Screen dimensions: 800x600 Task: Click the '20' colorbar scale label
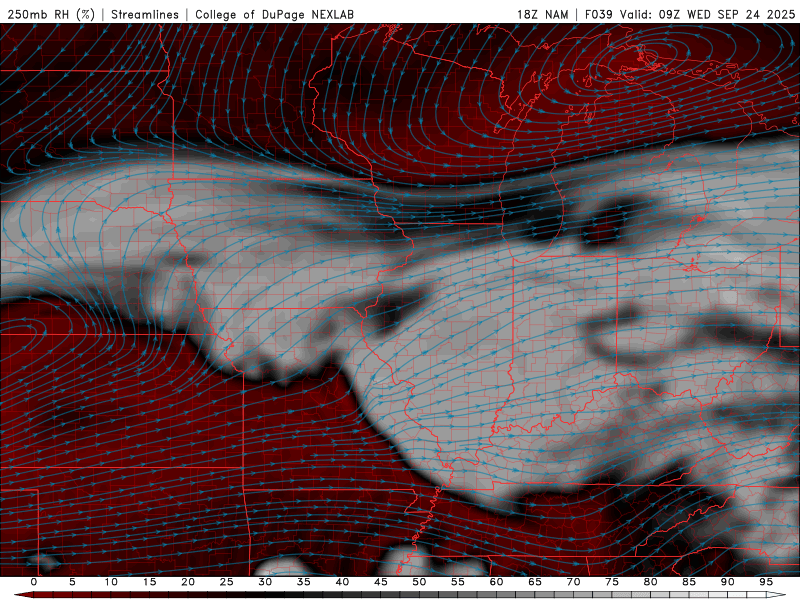188,582
